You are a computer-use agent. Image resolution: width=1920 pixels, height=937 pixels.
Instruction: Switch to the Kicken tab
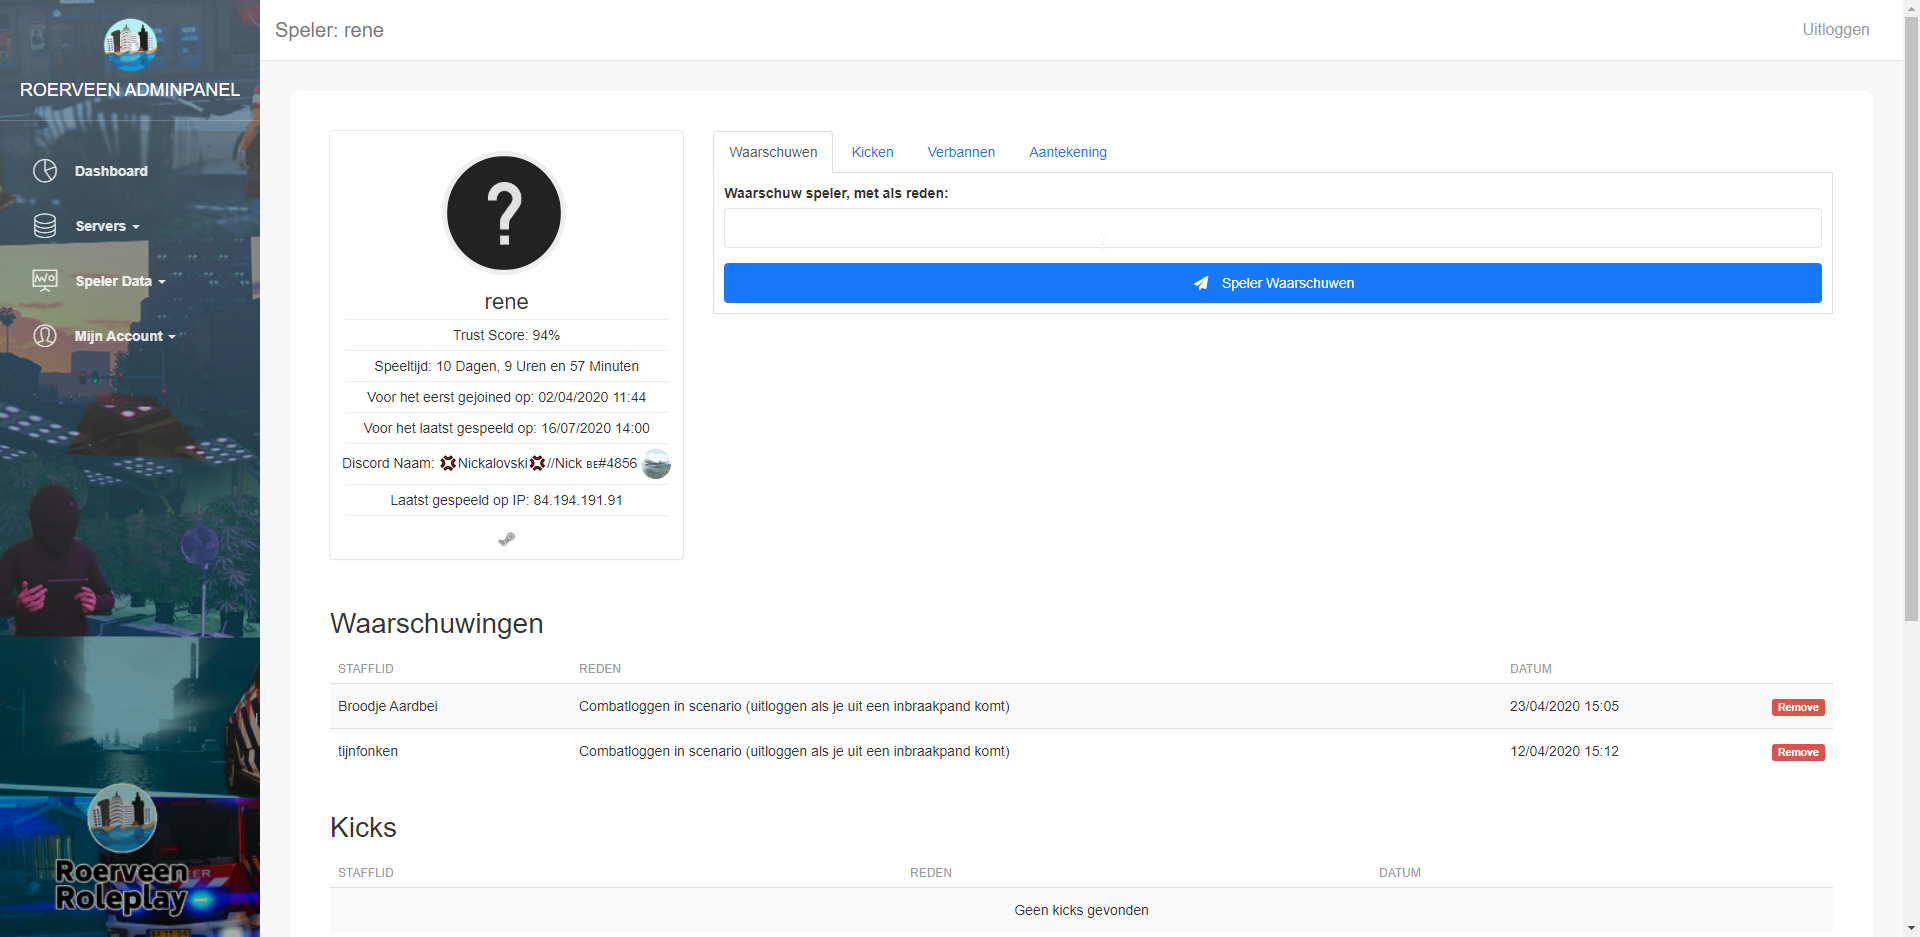pos(872,152)
